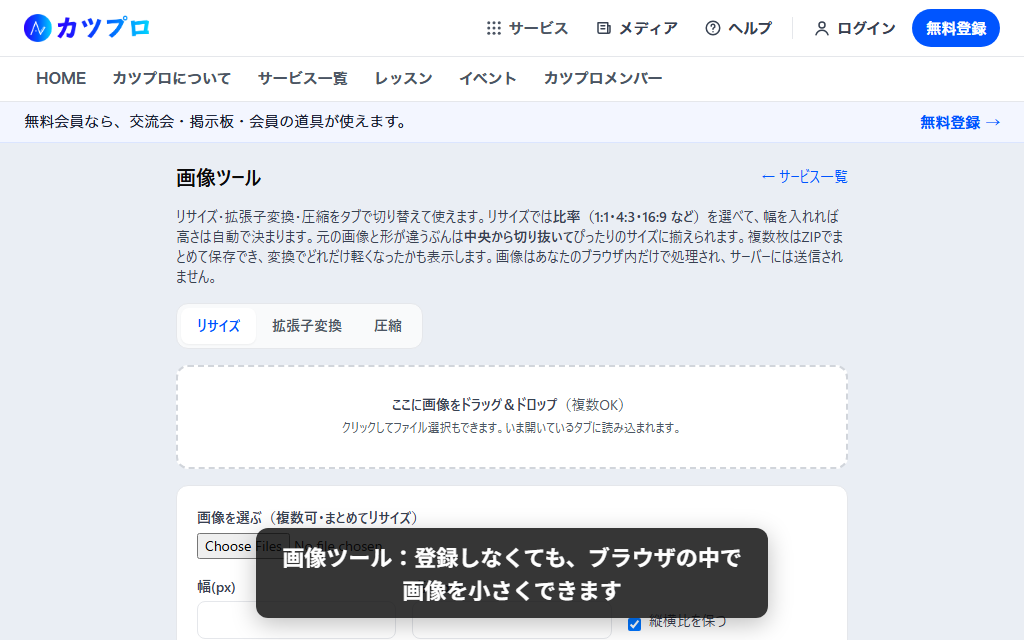Open イベント in navigation bar
The width and height of the screenshot is (1024, 640).
click(488, 78)
